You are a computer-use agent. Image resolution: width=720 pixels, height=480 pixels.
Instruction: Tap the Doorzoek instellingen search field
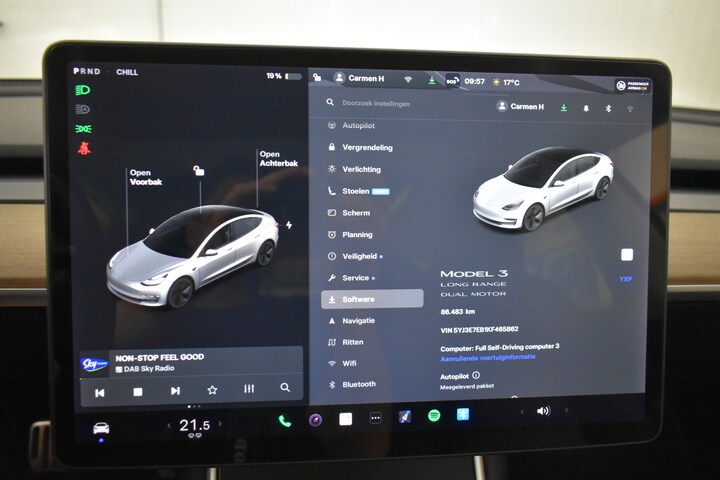coord(376,103)
